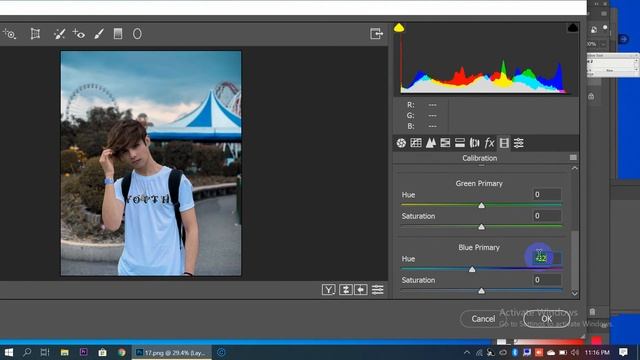
Task: Click the Blue Primary Hue slider handle
Action: point(472,269)
